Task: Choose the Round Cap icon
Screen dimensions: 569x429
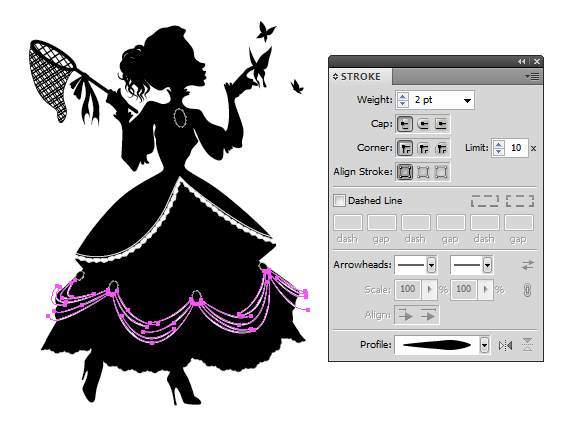Action: pos(423,124)
